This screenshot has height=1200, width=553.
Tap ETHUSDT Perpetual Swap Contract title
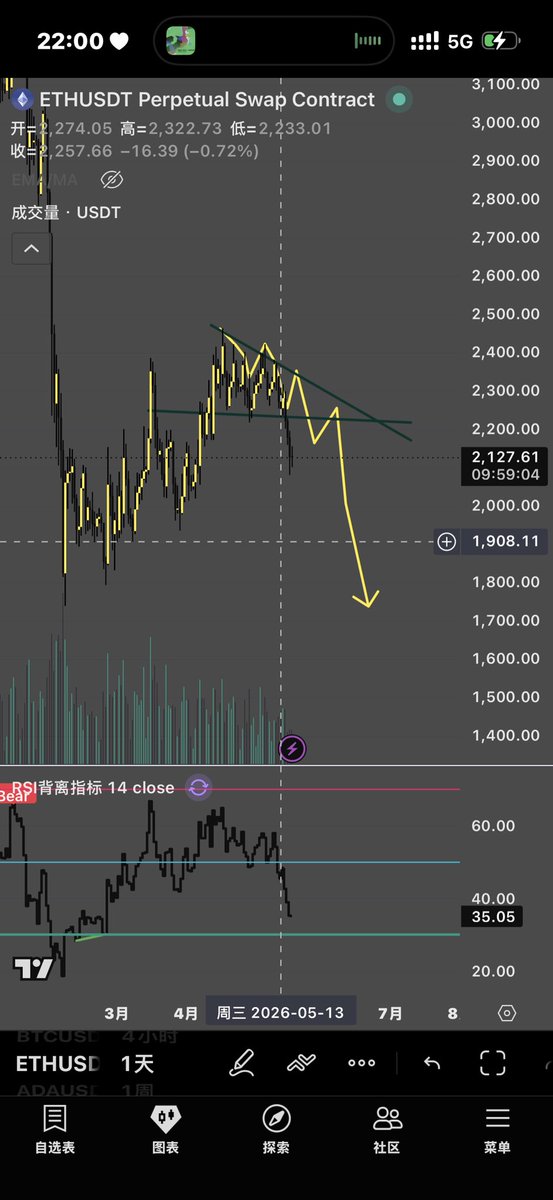point(207,99)
